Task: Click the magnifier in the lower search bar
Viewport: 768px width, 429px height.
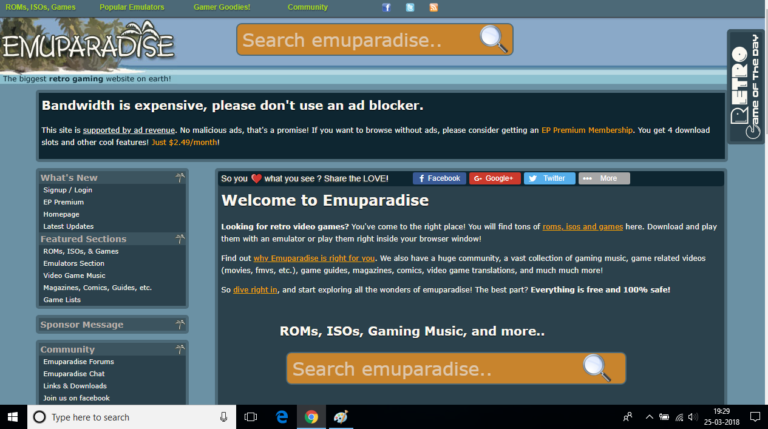Action: [597, 368]
